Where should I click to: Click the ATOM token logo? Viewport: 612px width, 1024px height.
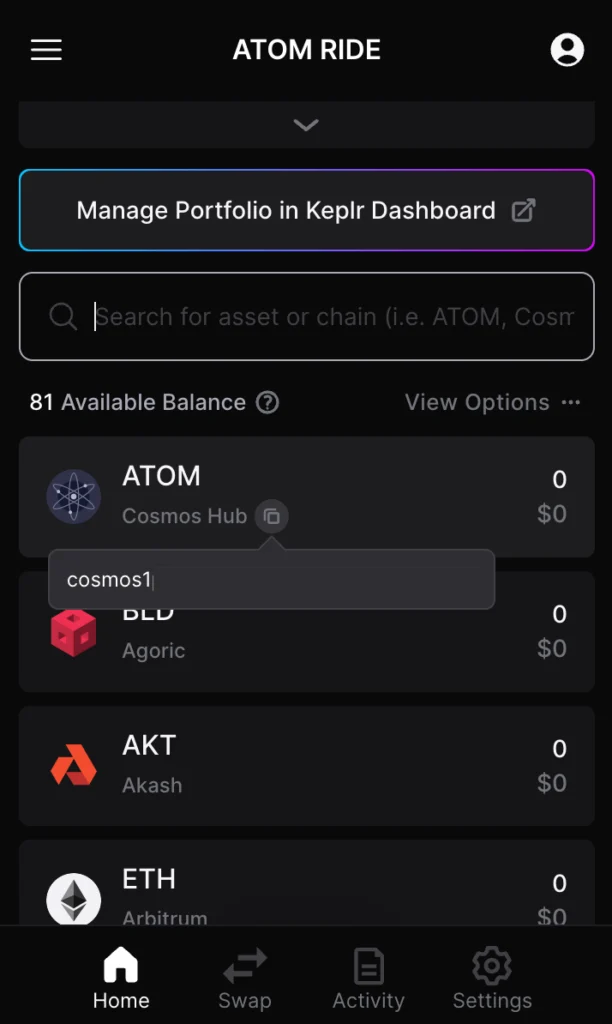tap(74, 496)
